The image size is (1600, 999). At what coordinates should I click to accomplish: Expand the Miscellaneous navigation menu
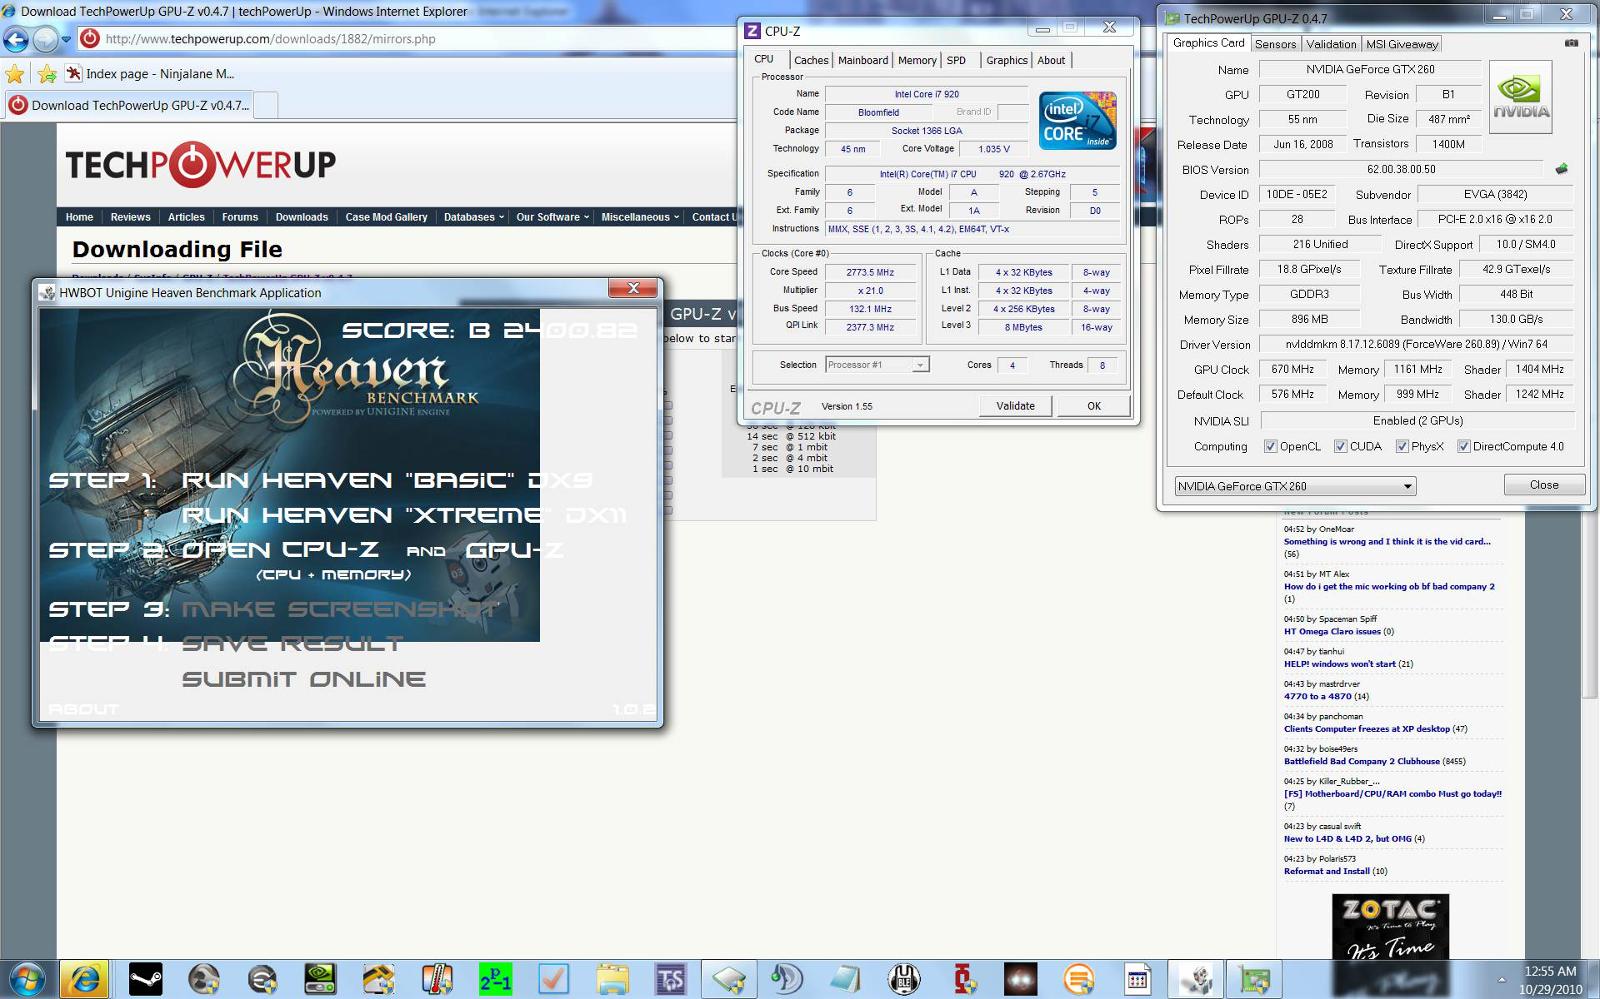tap(640, 217)
